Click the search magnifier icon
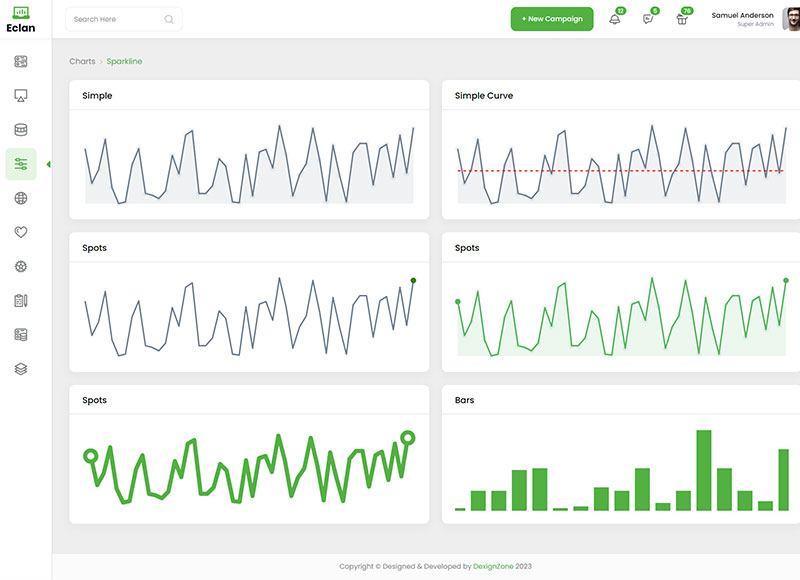 coord(168,19)
